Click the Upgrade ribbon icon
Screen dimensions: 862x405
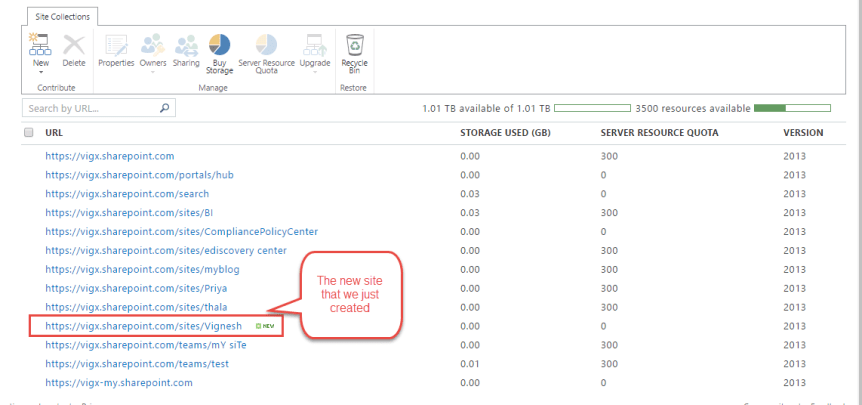tap(313, 44)
